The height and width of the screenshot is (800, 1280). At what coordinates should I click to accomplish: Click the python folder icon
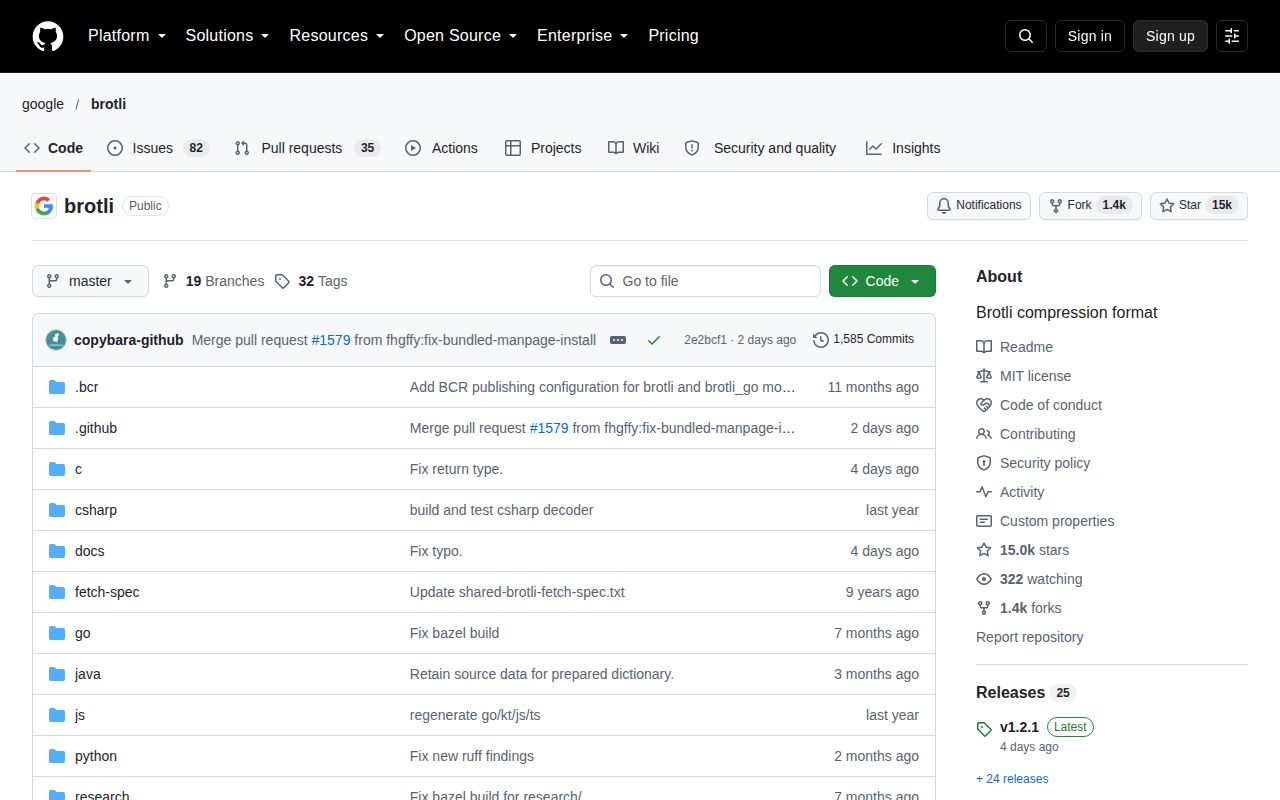[57, 756]
